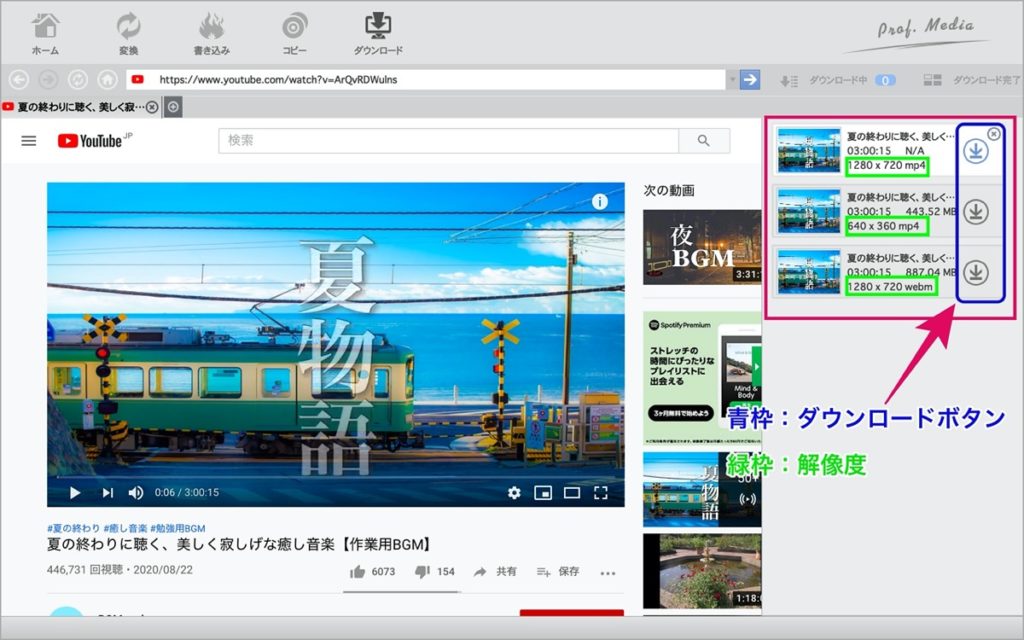Click the 共有 share button
The height and width of the screenshot is (640, 1024).
click(495, 571)
